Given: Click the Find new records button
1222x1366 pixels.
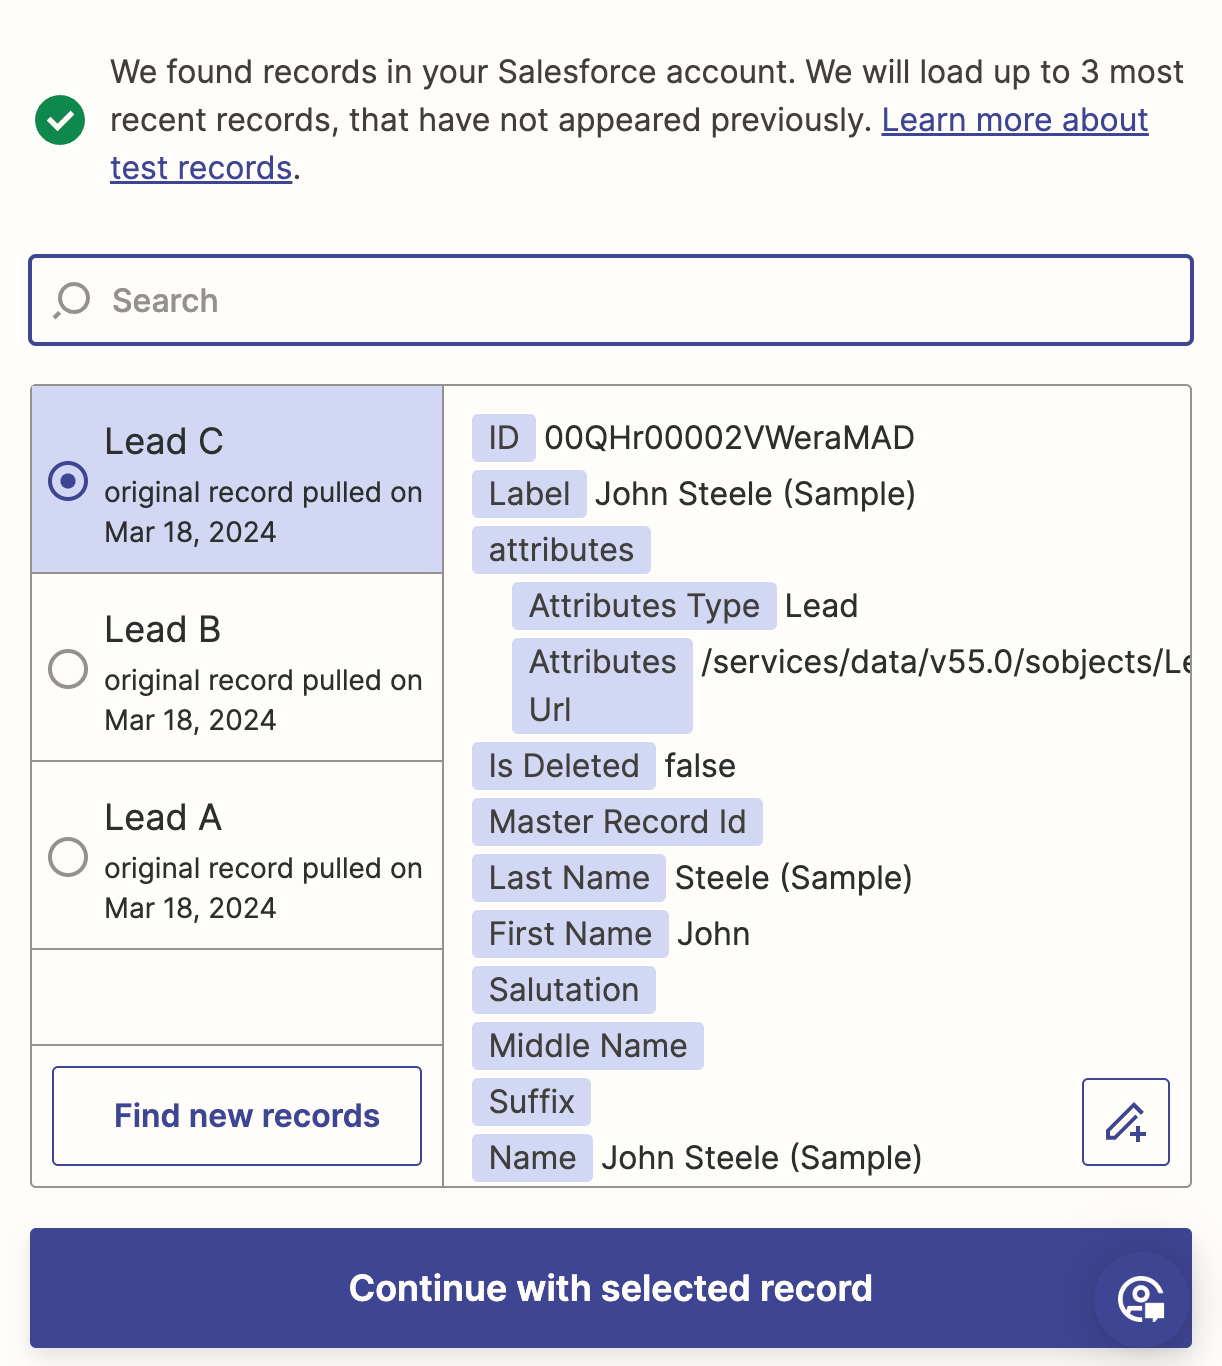Looking at the screenshot, I should click(x=237, y=1116).
